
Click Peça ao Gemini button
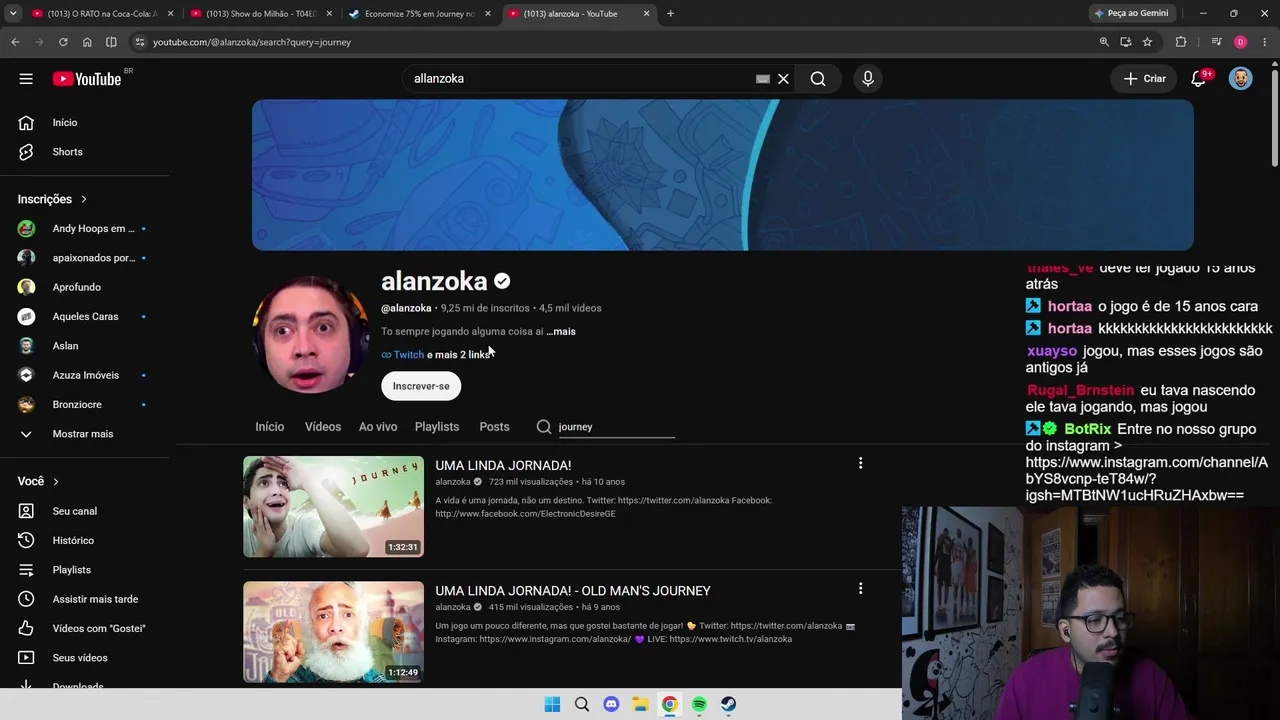[x=1132, y=14]
